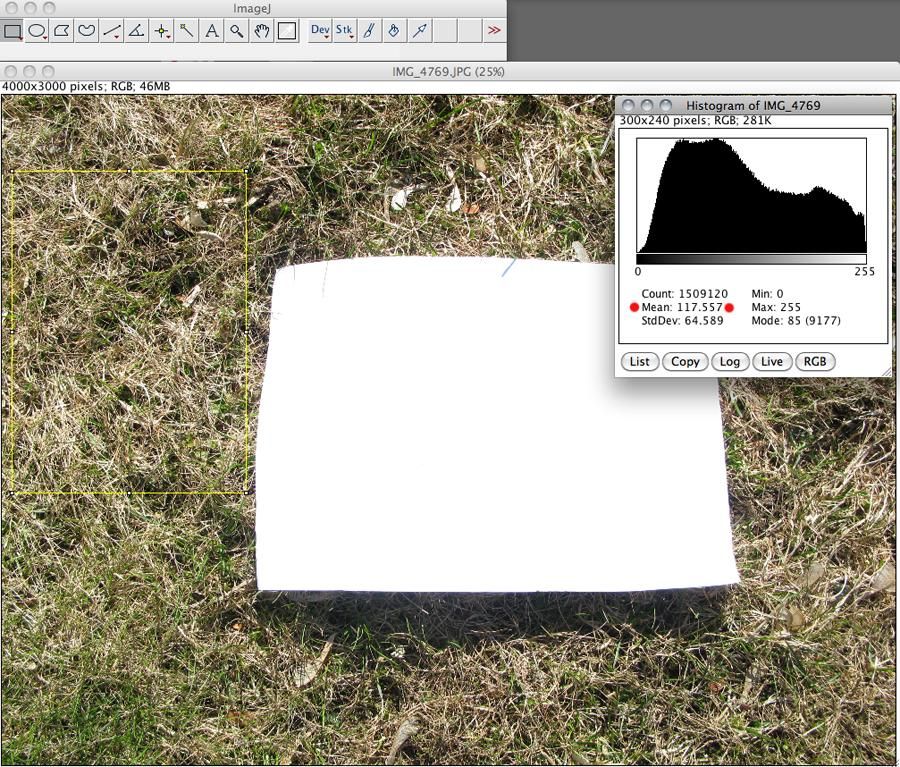900x767 pixels.
Task: Open the Stk stacks menu
Action: tap(344, 30)
